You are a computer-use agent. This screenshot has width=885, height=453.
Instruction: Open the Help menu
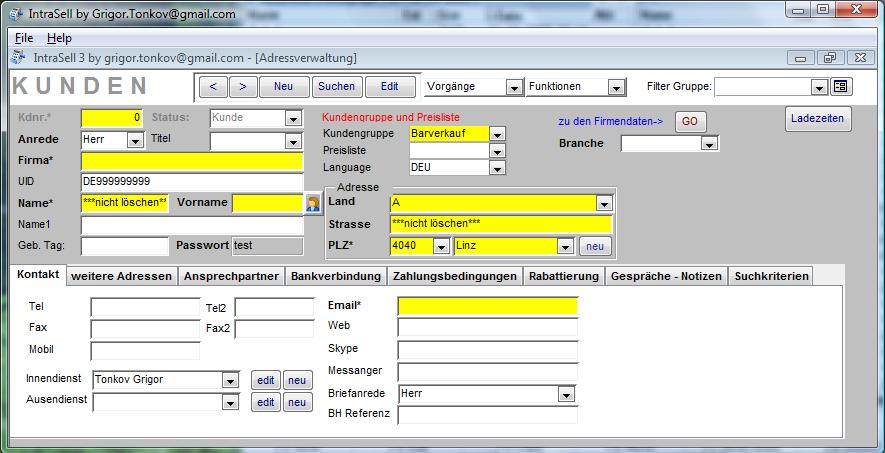tap(59, 38)
